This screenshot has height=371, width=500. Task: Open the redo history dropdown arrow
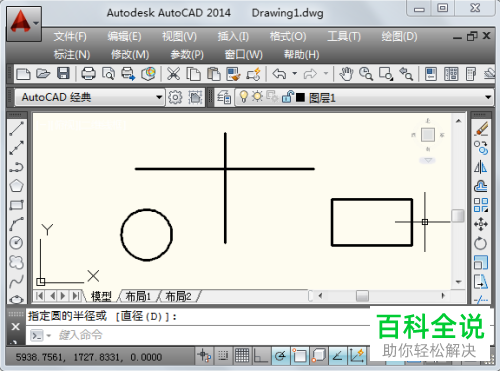326,73
